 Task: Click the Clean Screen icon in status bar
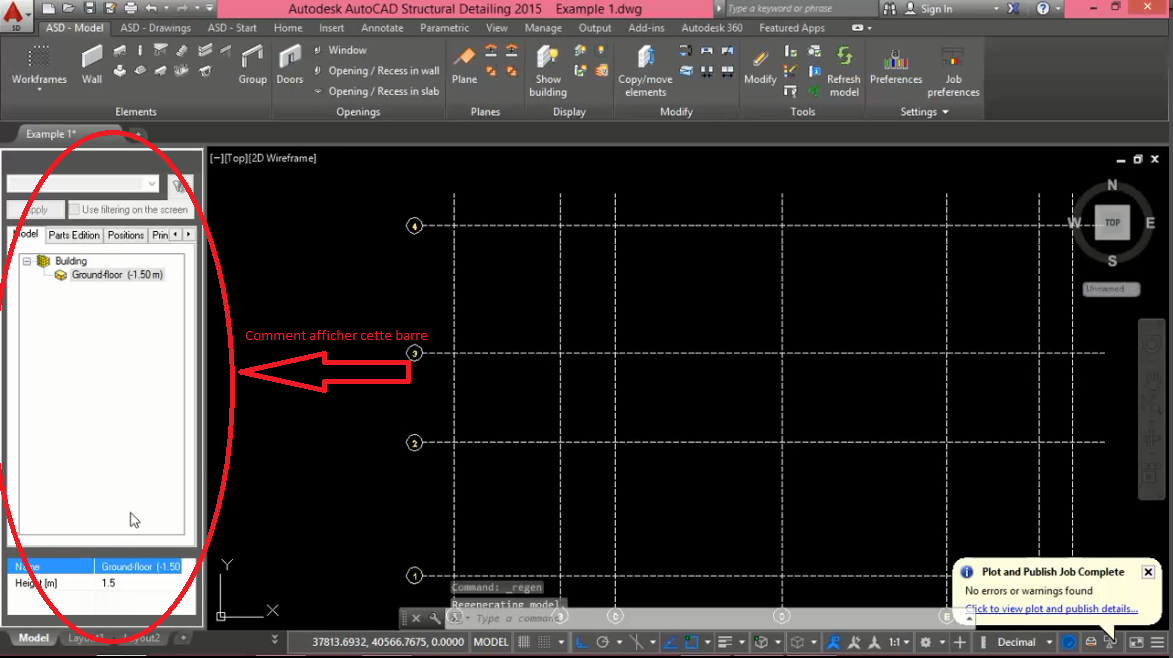click(1136, 642)
